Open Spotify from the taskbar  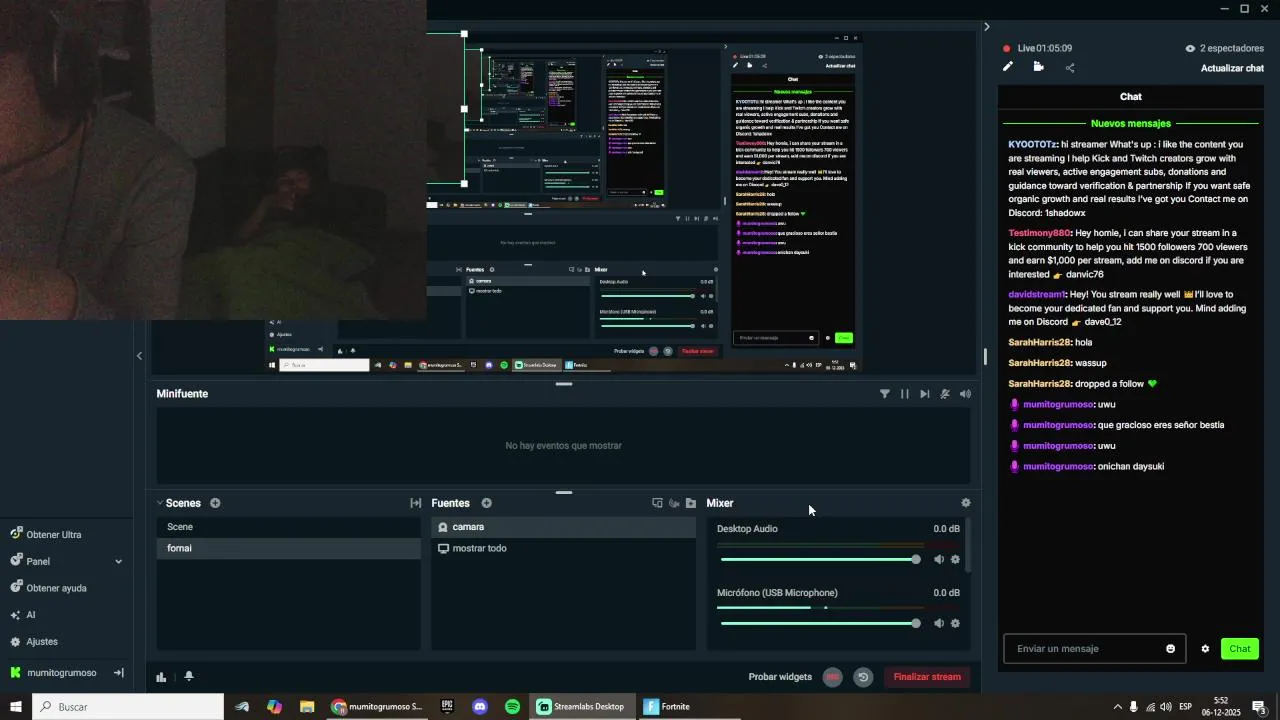pos(512,707)
